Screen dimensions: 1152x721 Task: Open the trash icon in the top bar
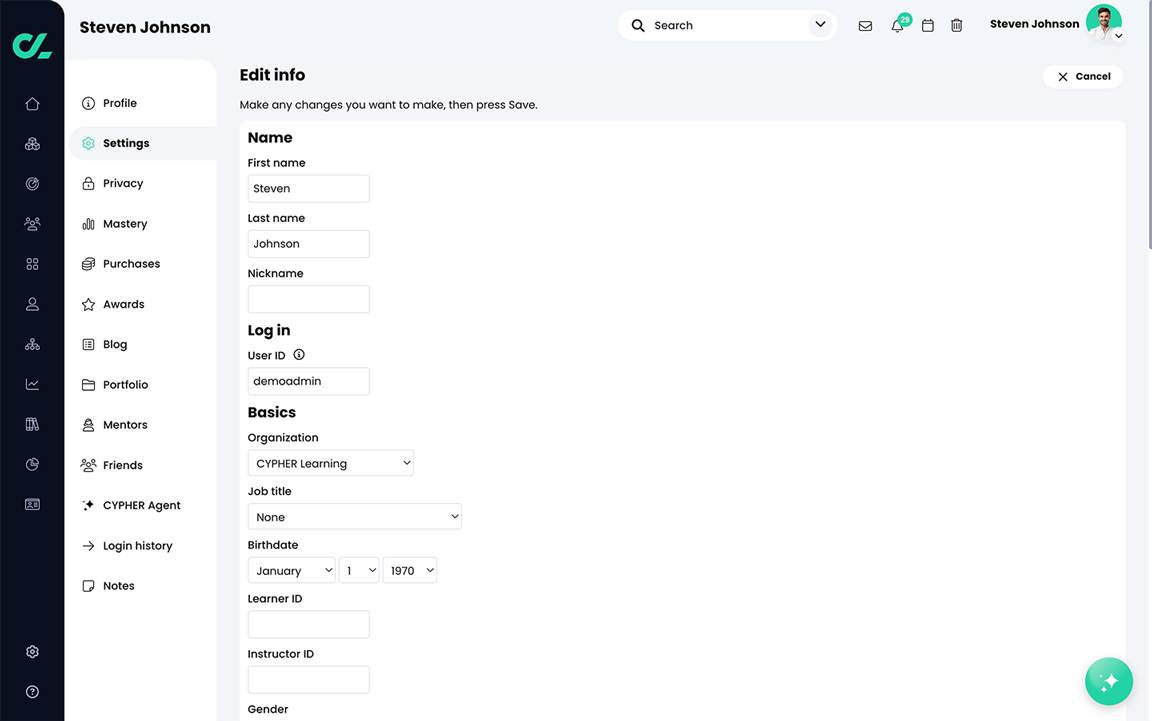[956, 25]
